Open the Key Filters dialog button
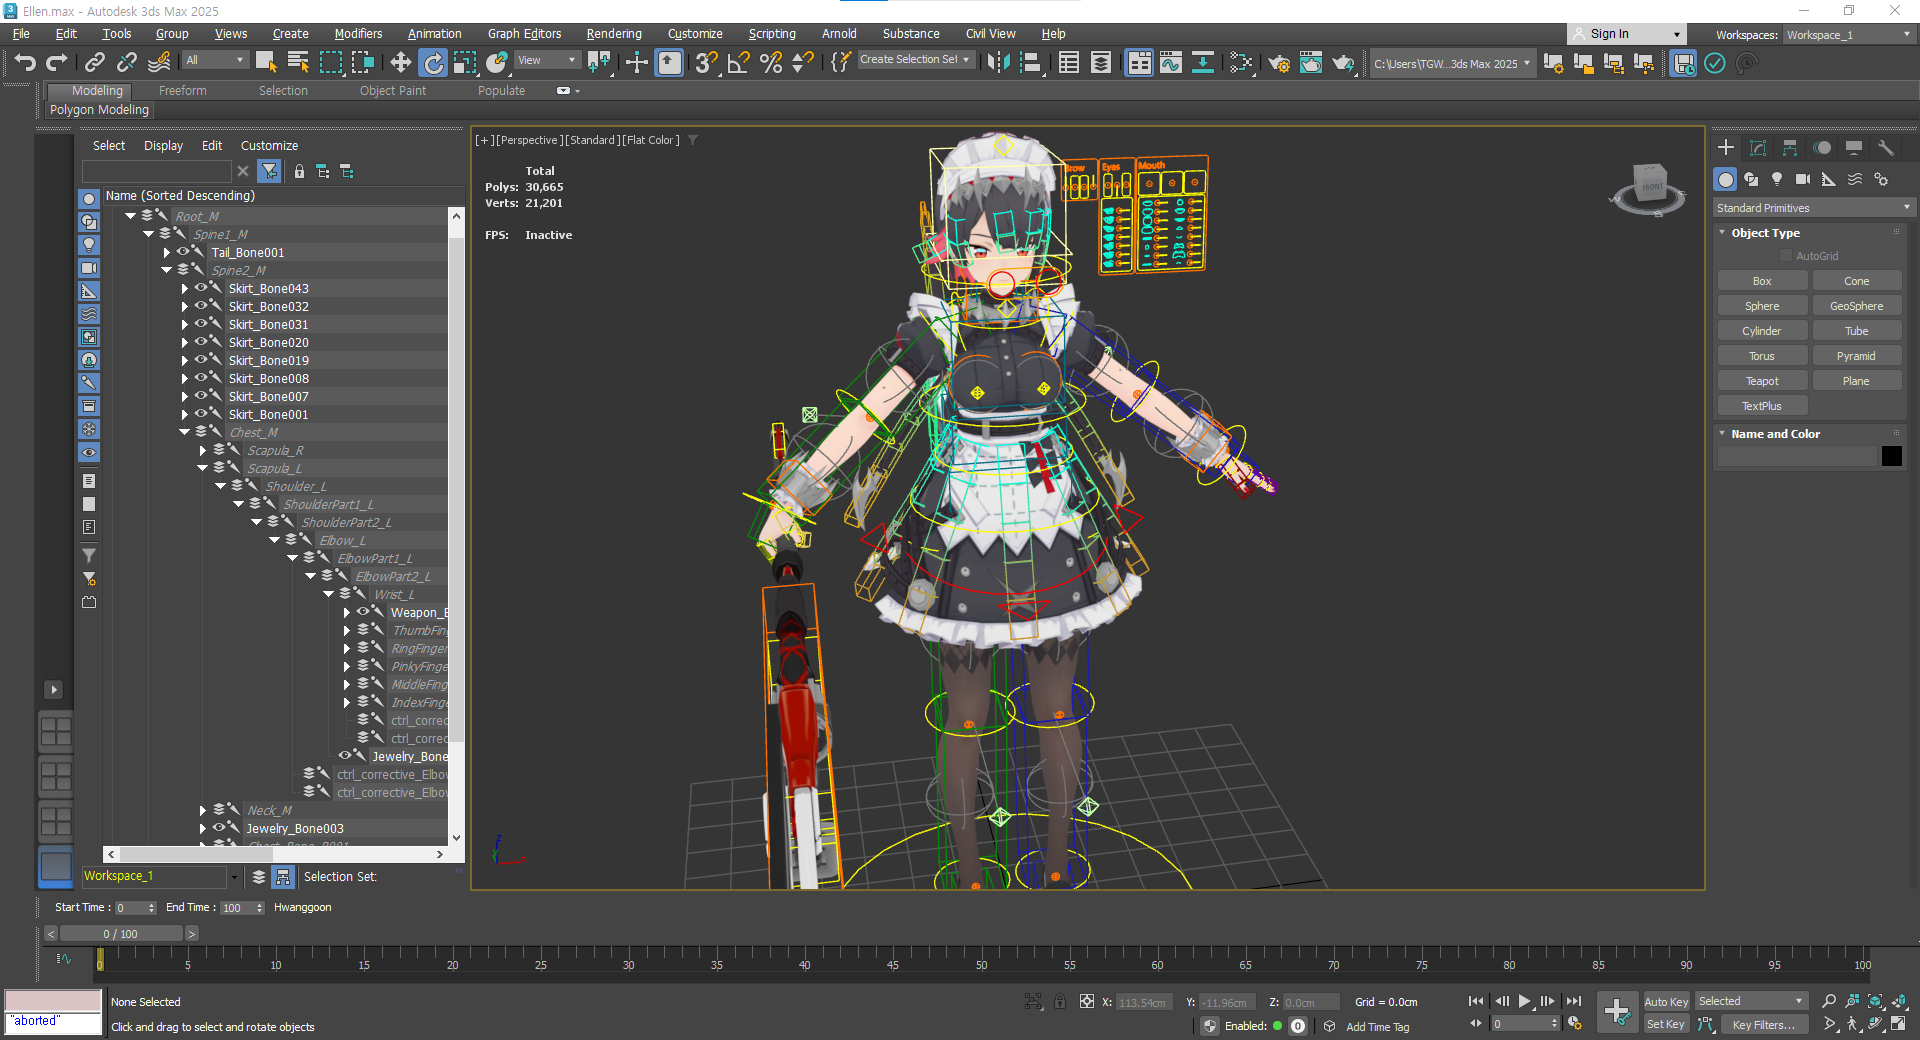This screenshot has width=1920, height=1040. point(1764,1024)
